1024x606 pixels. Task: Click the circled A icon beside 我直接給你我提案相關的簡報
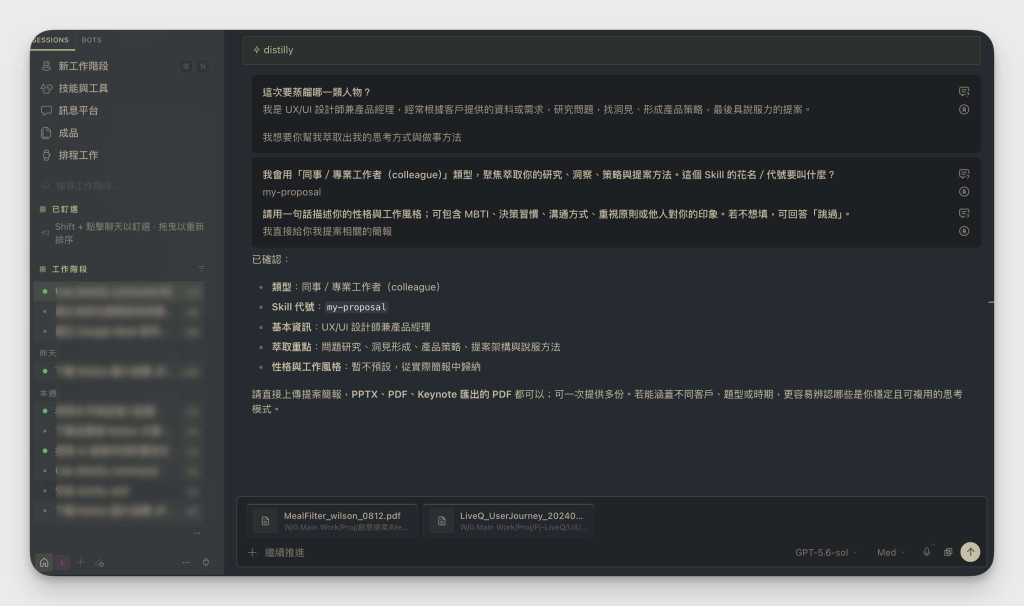(964, 231)
